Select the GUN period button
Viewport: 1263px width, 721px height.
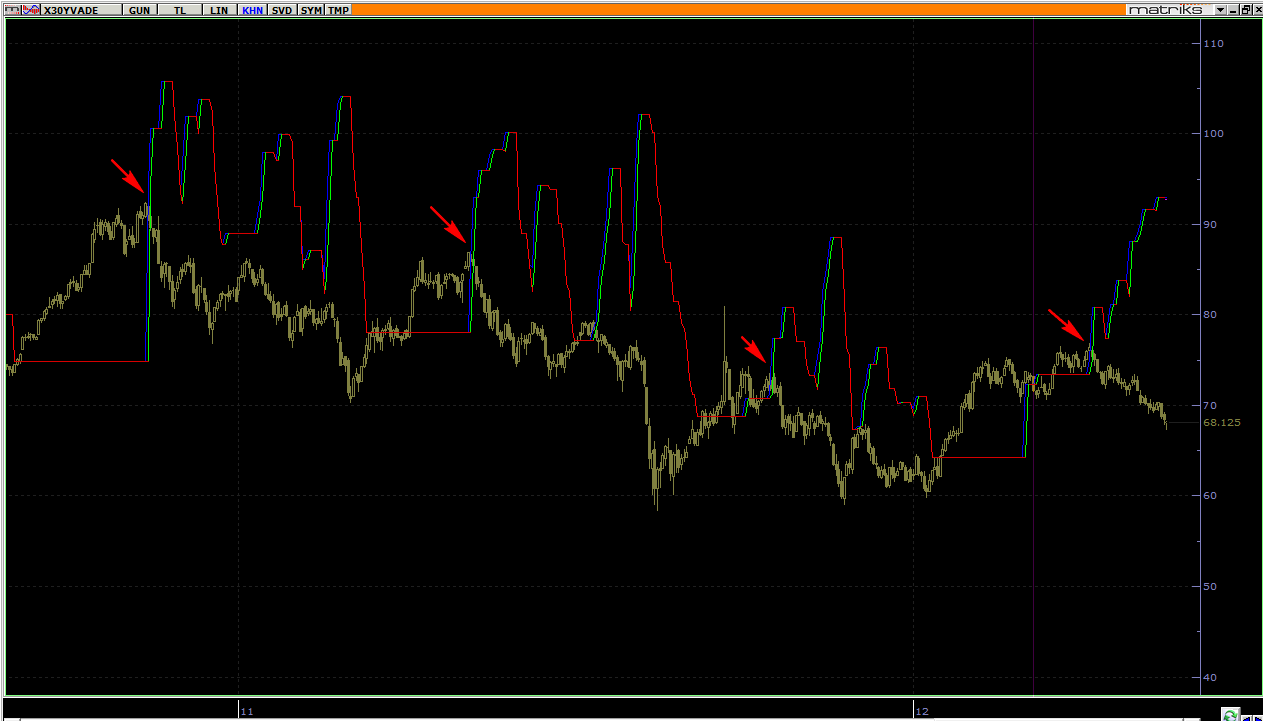coord(139,10)
